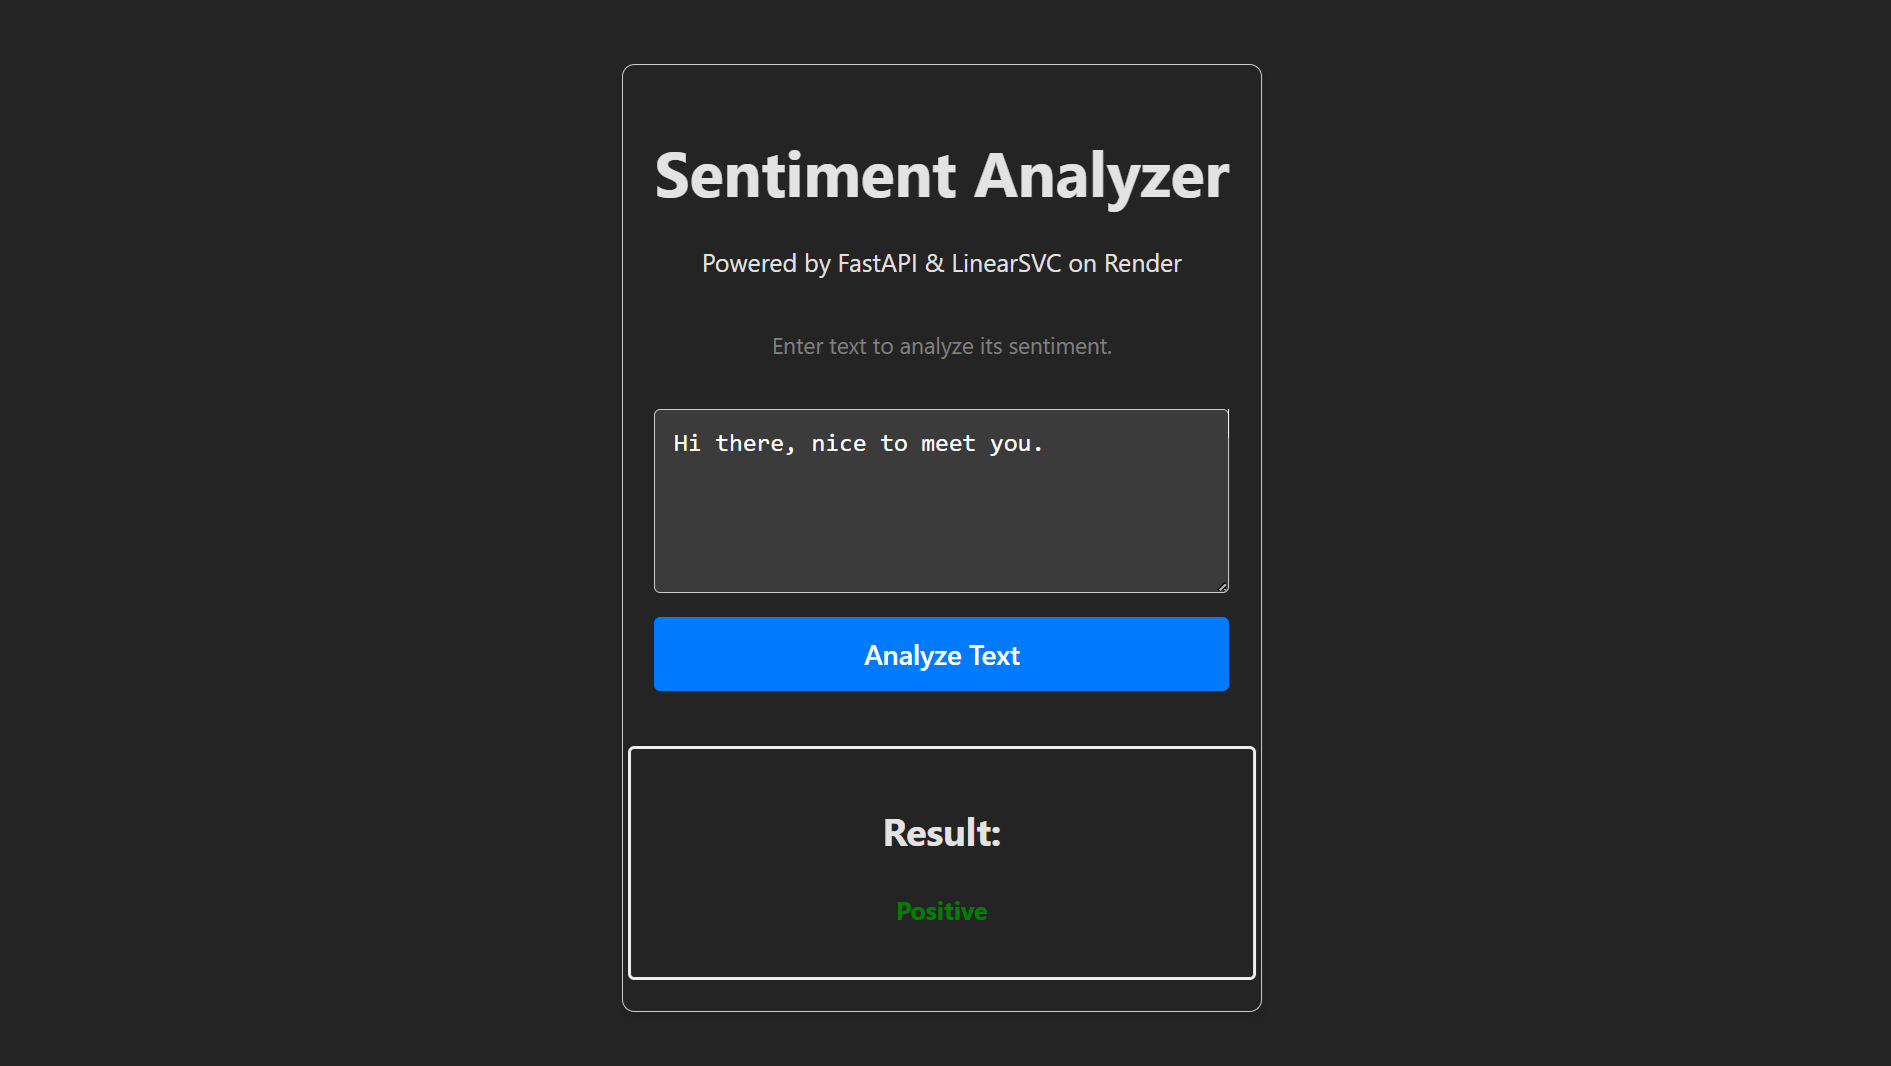Click the word "LinearSVC" in the subtitle
Viewport: 1891px width, 1066px height.
click(1006, 263)
